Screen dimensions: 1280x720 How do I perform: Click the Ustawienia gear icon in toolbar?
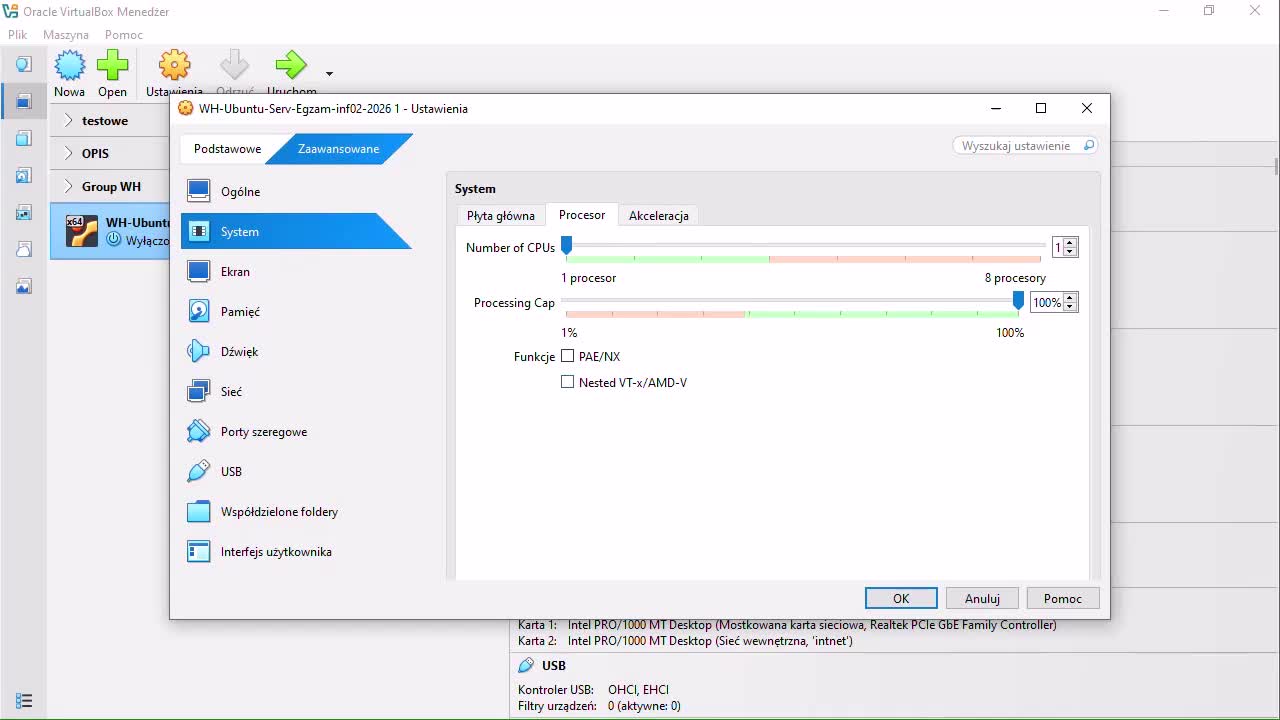[x=174, y=65]
